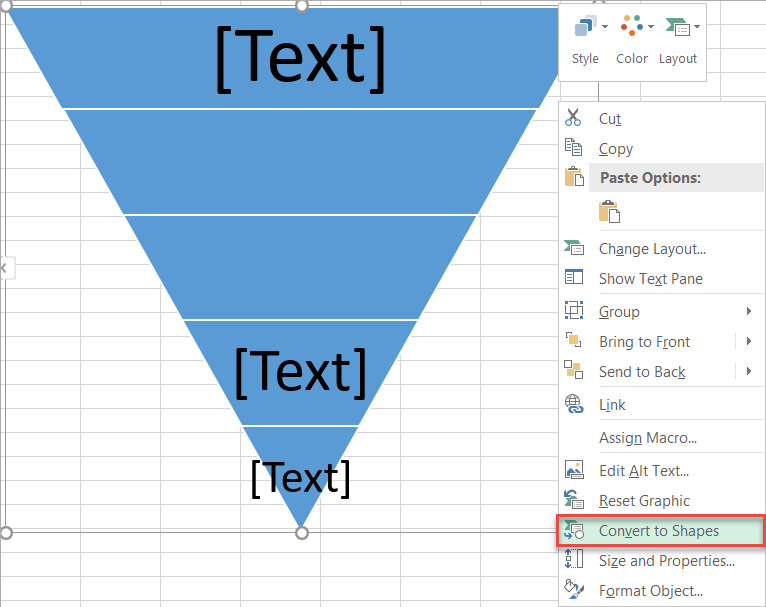The height and width of the screenshot is (607, 766).
Task: Click the clipboard icon beside Paste Options
Action: click(x=574, y=177)
